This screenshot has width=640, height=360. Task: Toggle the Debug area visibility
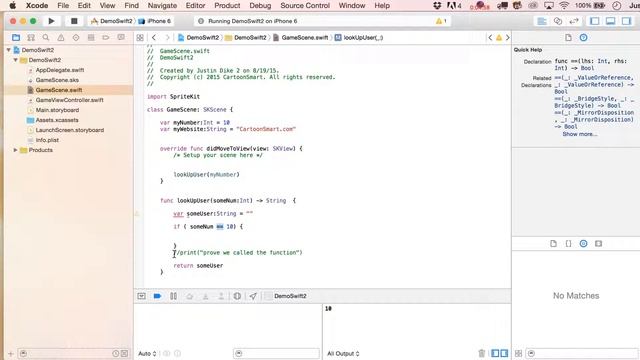click(x=611, y=21)
